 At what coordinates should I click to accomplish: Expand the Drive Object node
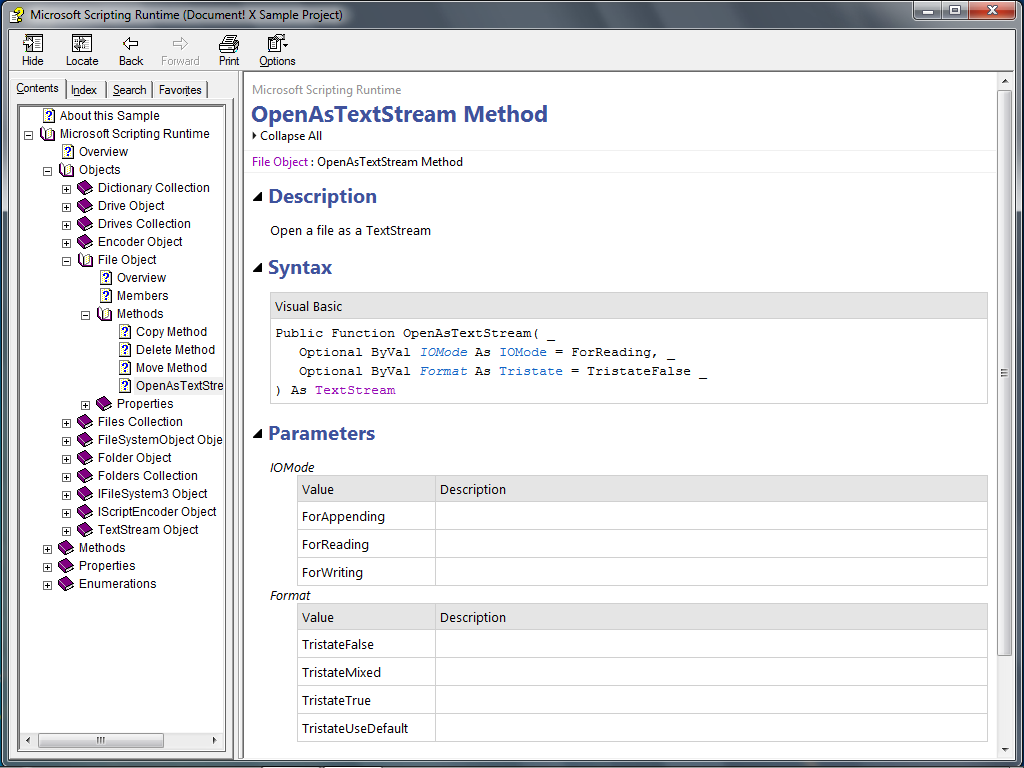[x=67, y=207]
